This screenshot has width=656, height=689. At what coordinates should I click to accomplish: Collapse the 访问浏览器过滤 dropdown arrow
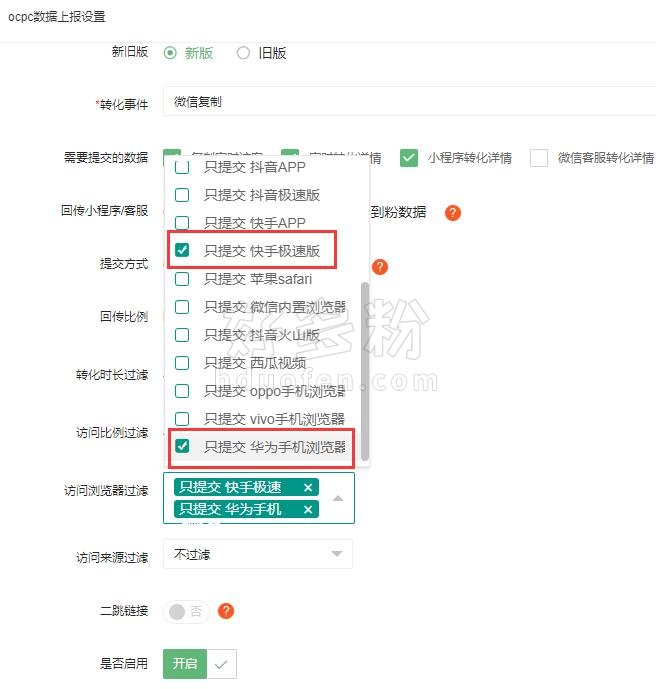pyautogui.click(x=337, y=498)
